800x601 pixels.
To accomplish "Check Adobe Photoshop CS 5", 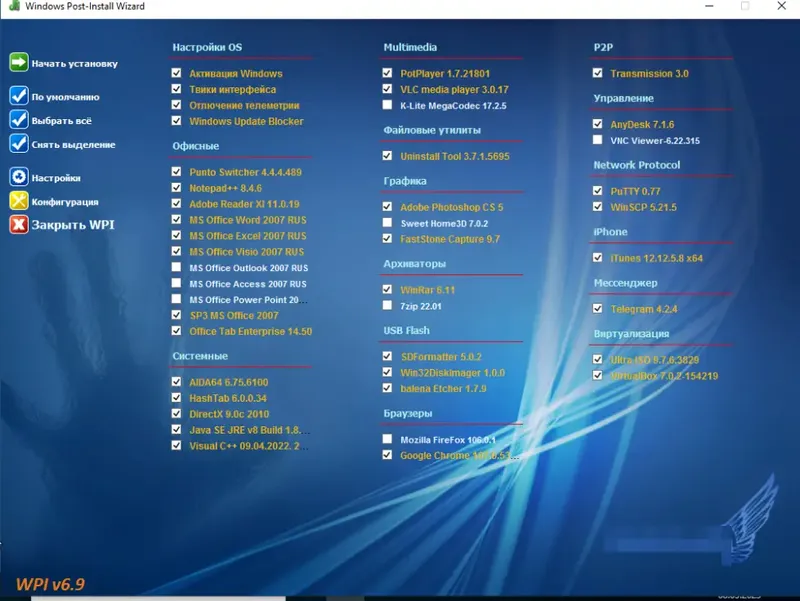I will tap(387, 207).
